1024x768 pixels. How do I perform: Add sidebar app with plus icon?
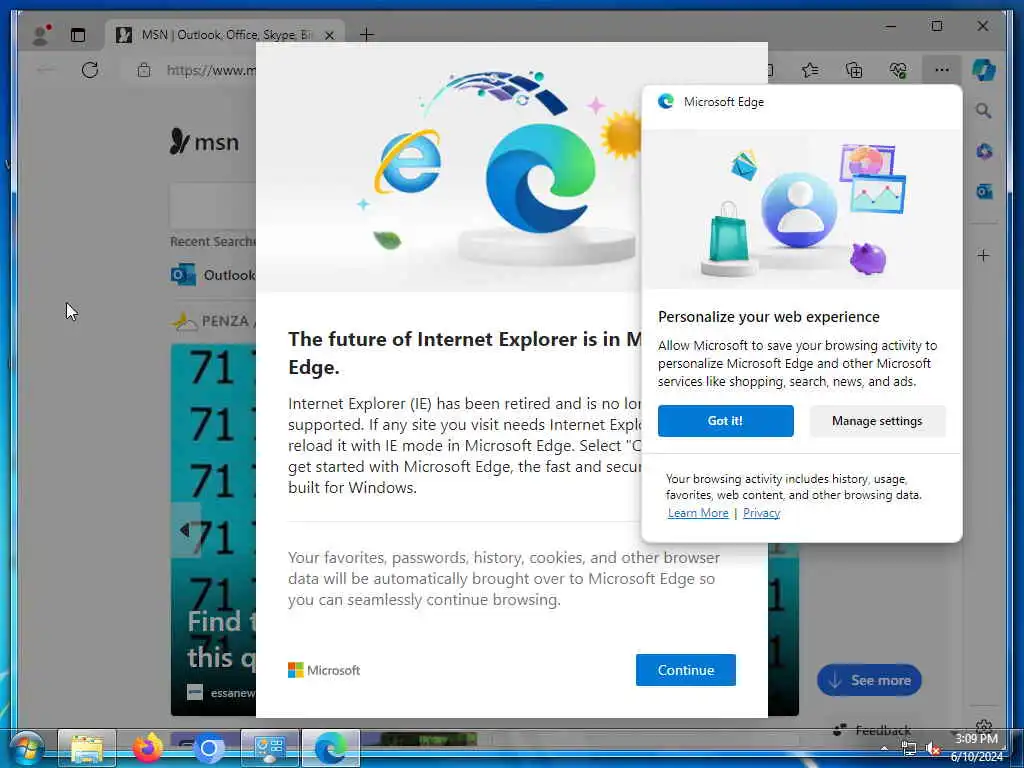pos(984,255)
